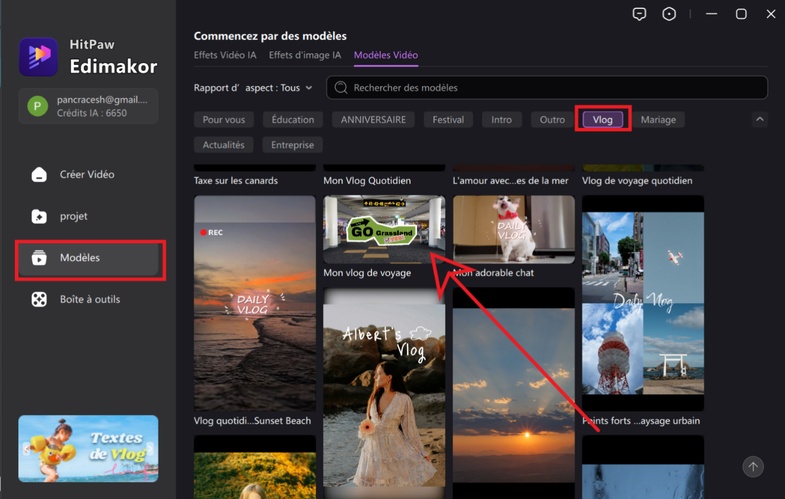Select the Pour vous category
The width and height of the screenshot is (785, 499).
pyautogui.click(x=224, y=120)
